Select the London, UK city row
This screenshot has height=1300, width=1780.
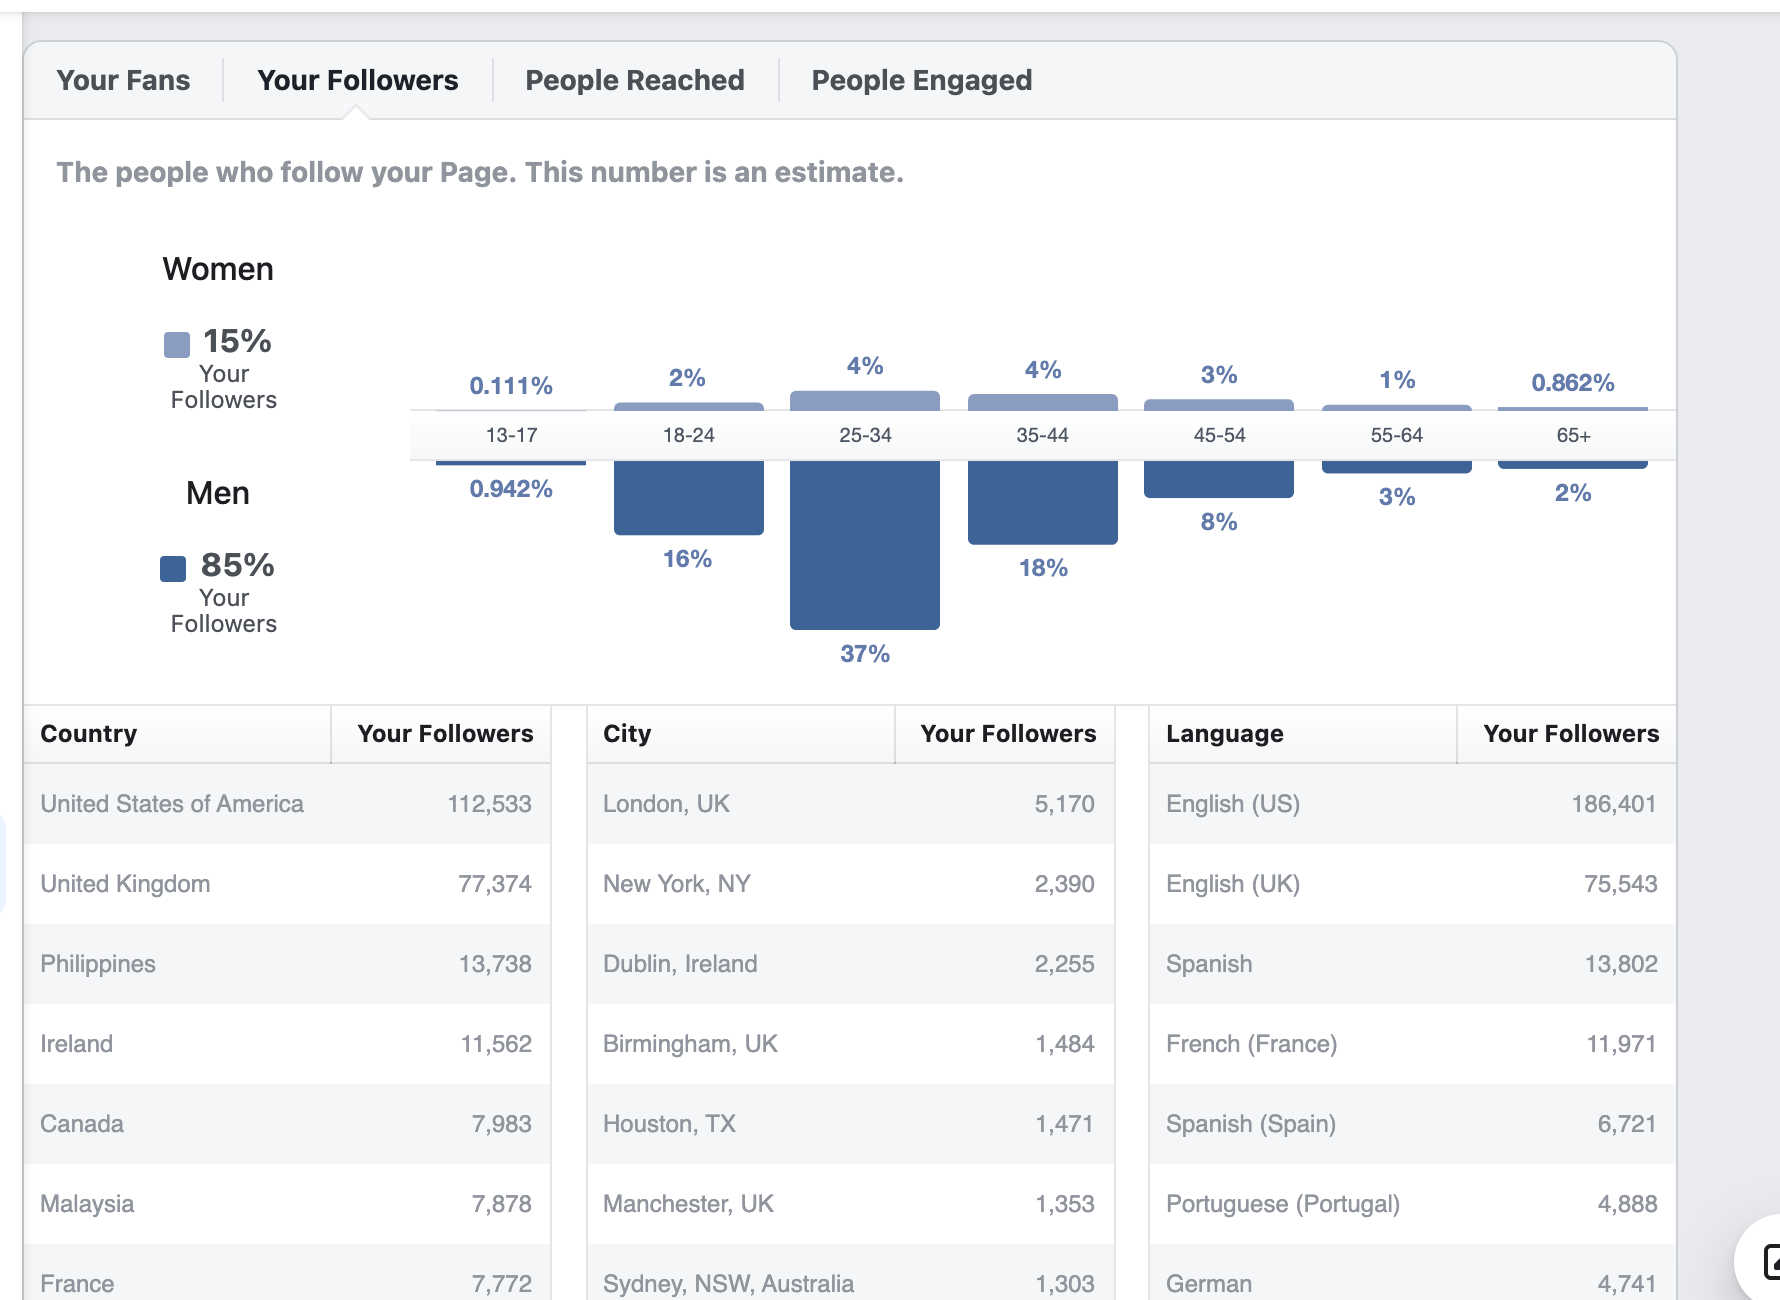pos(851,804)
